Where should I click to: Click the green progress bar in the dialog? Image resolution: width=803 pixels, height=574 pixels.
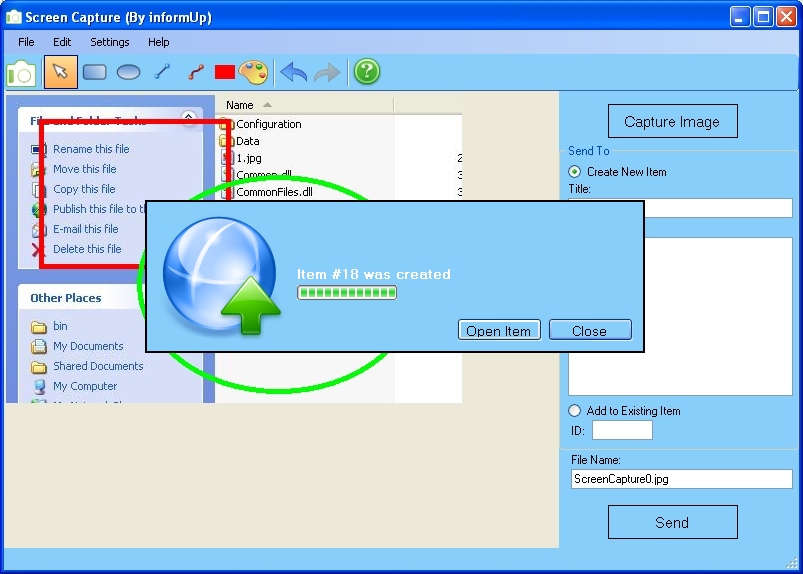point(347,293)
